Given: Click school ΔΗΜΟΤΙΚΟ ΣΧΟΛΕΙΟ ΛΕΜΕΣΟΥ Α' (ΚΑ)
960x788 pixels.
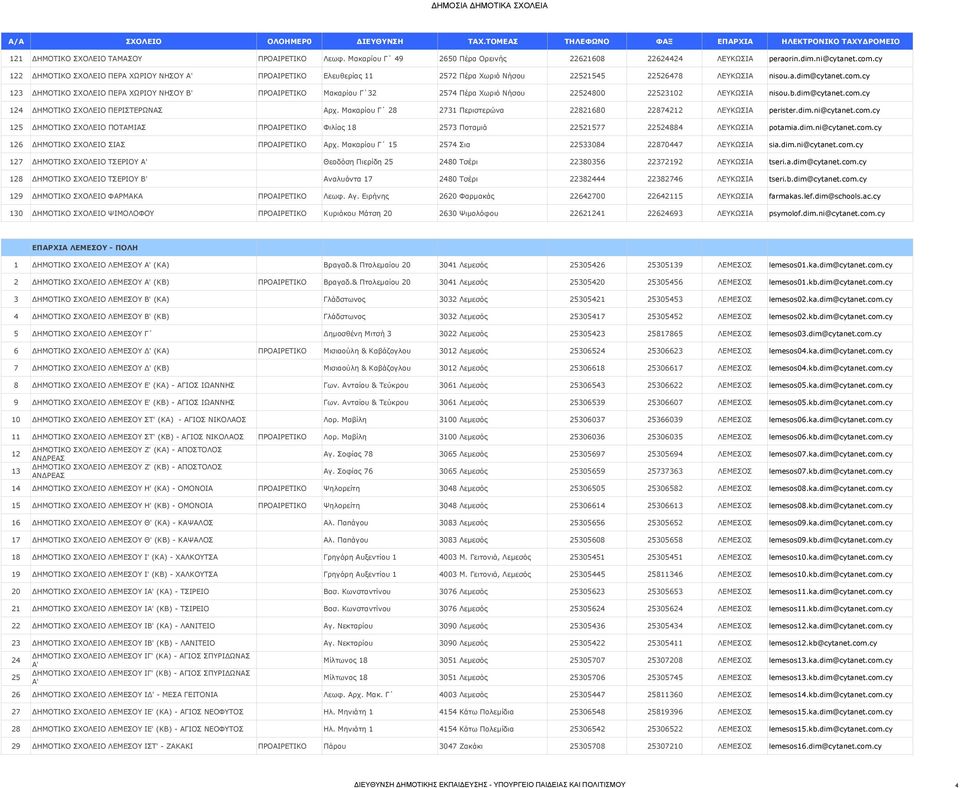Looking at the screenshot, I should [100, 265].
